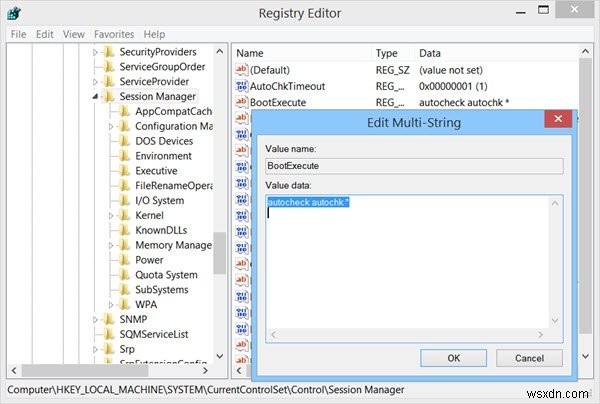Screen dimensions: 600x404
Task: Expand the Kernel subkey
Action: tap(111, 215)
